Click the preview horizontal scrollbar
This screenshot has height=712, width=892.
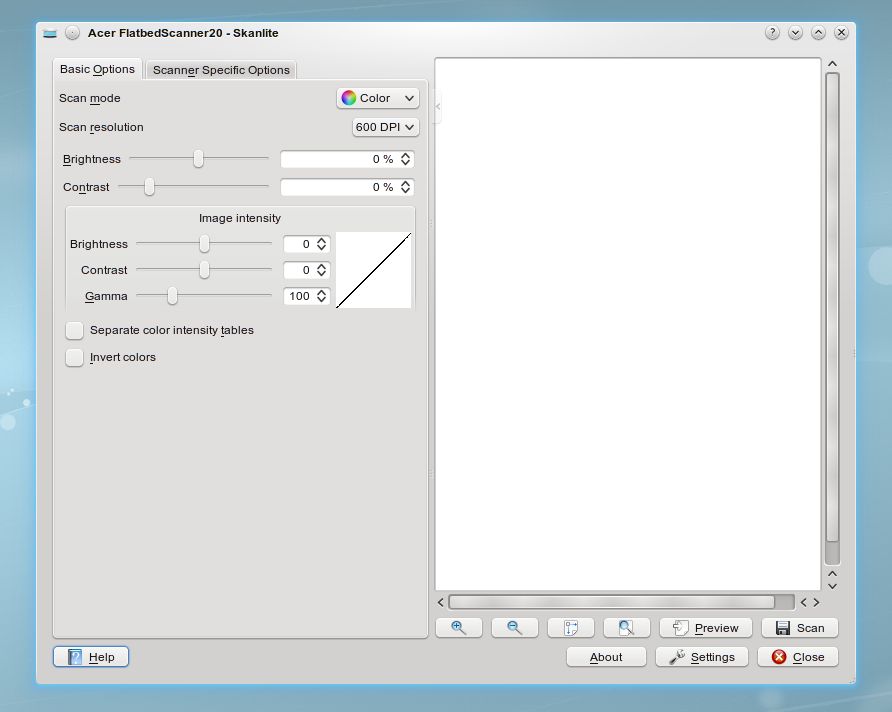pos(621,602)
